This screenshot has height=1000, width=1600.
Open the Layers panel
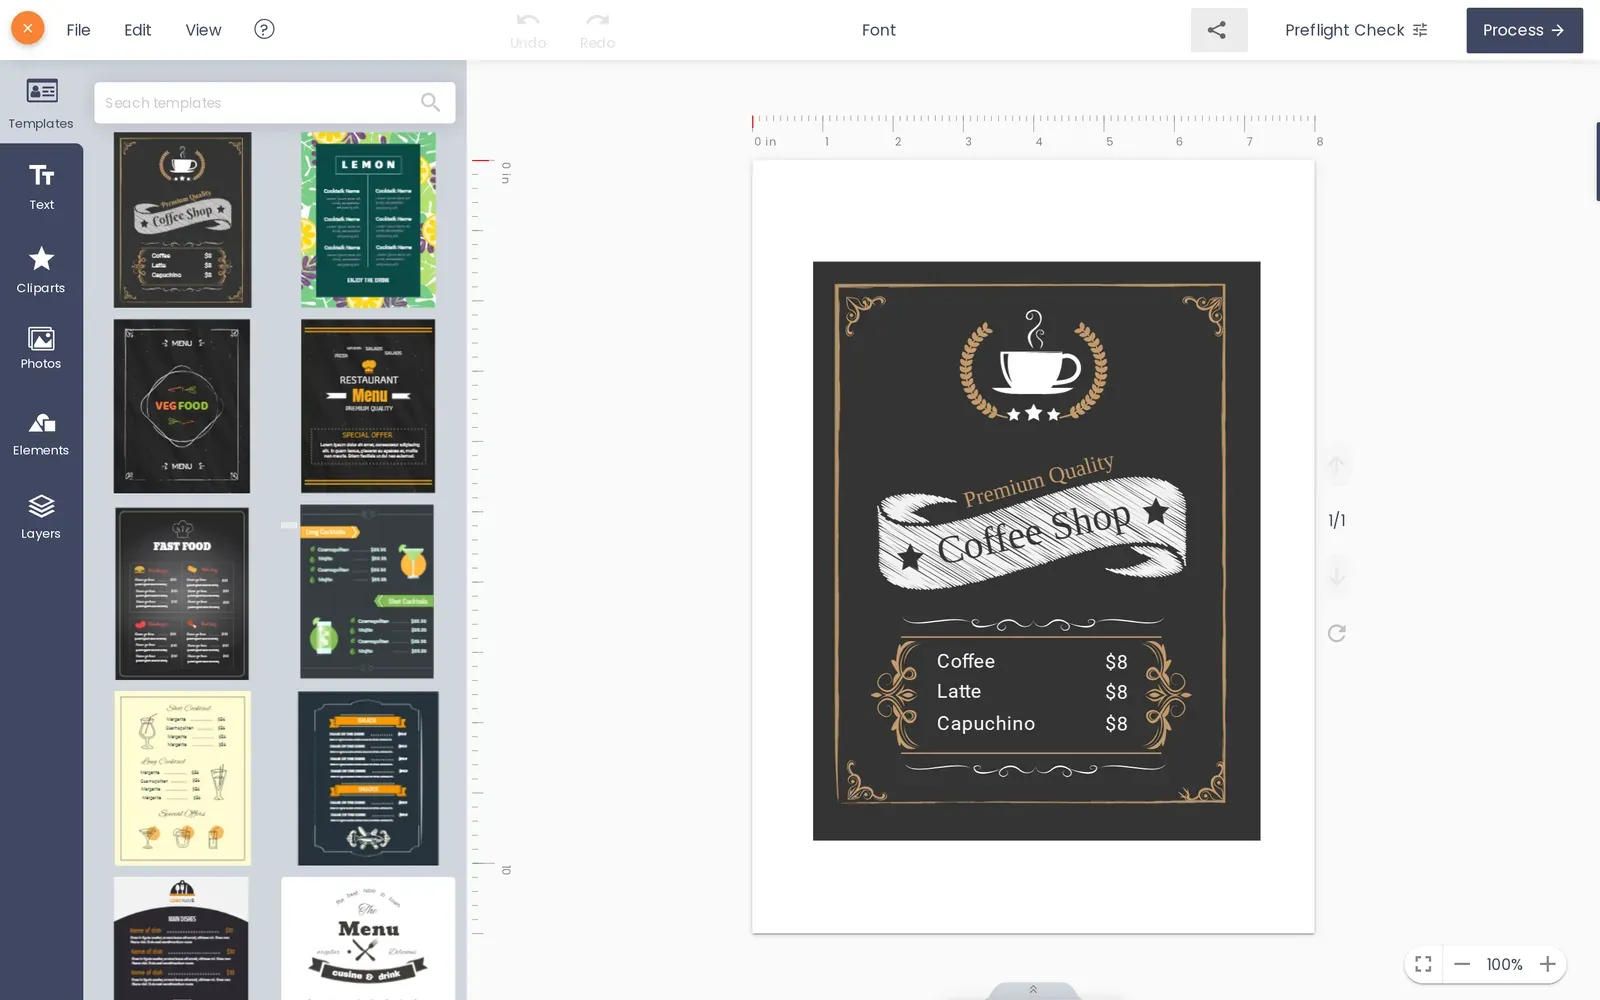coord(41,517)
